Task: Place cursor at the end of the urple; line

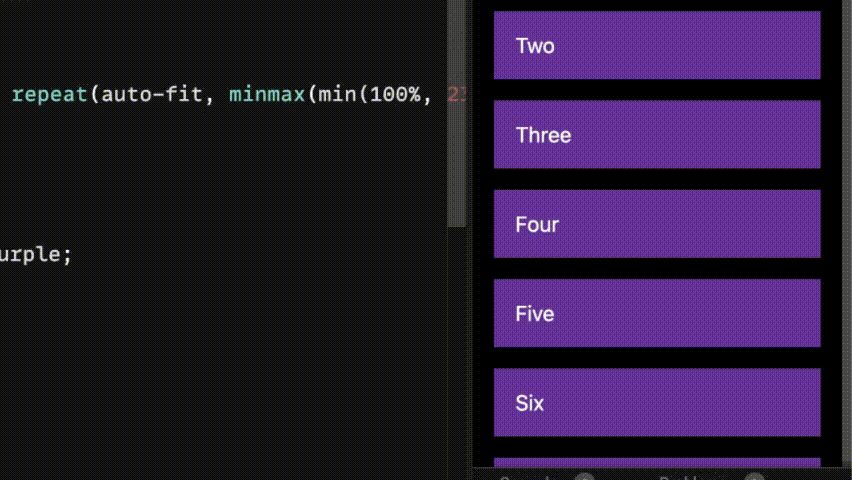Action: 73,254
